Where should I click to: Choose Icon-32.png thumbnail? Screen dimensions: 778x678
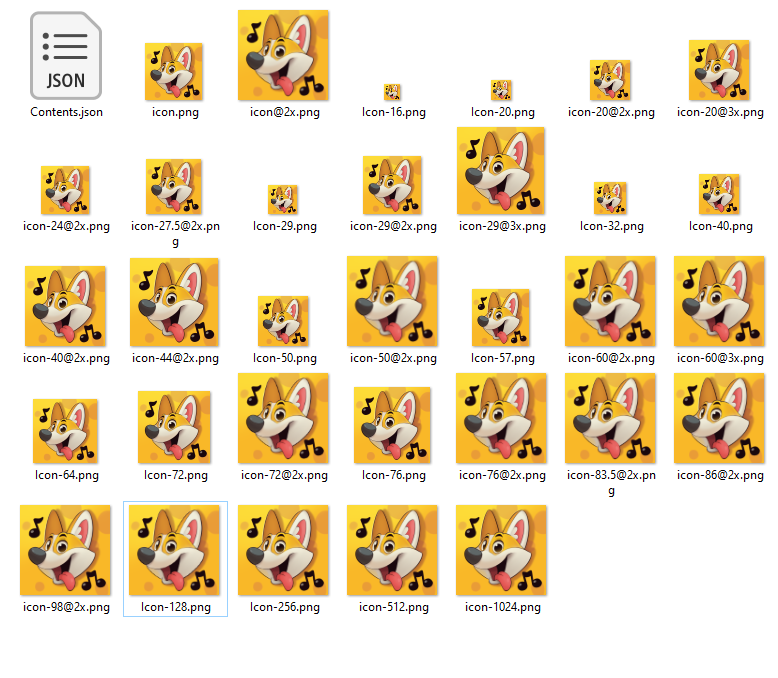pos(610,198)
